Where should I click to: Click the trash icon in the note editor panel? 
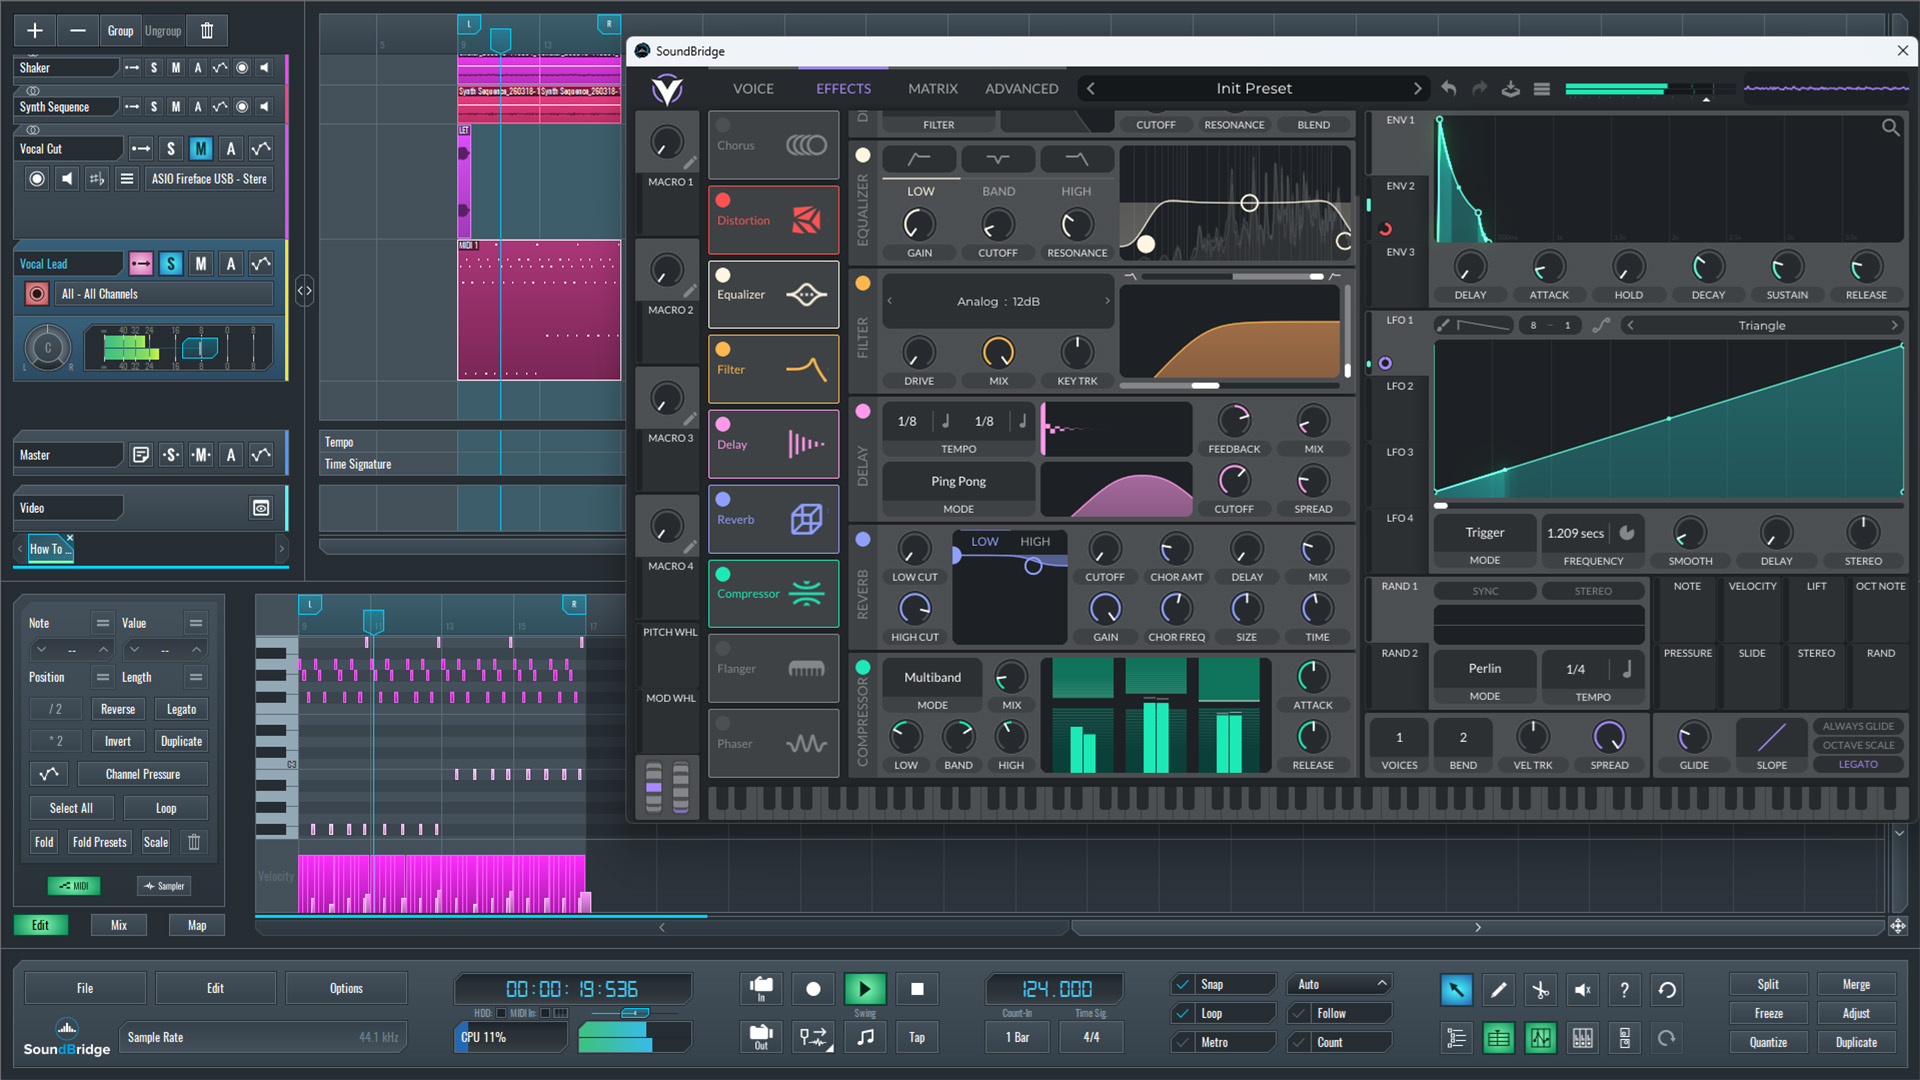tap(194, 842)
